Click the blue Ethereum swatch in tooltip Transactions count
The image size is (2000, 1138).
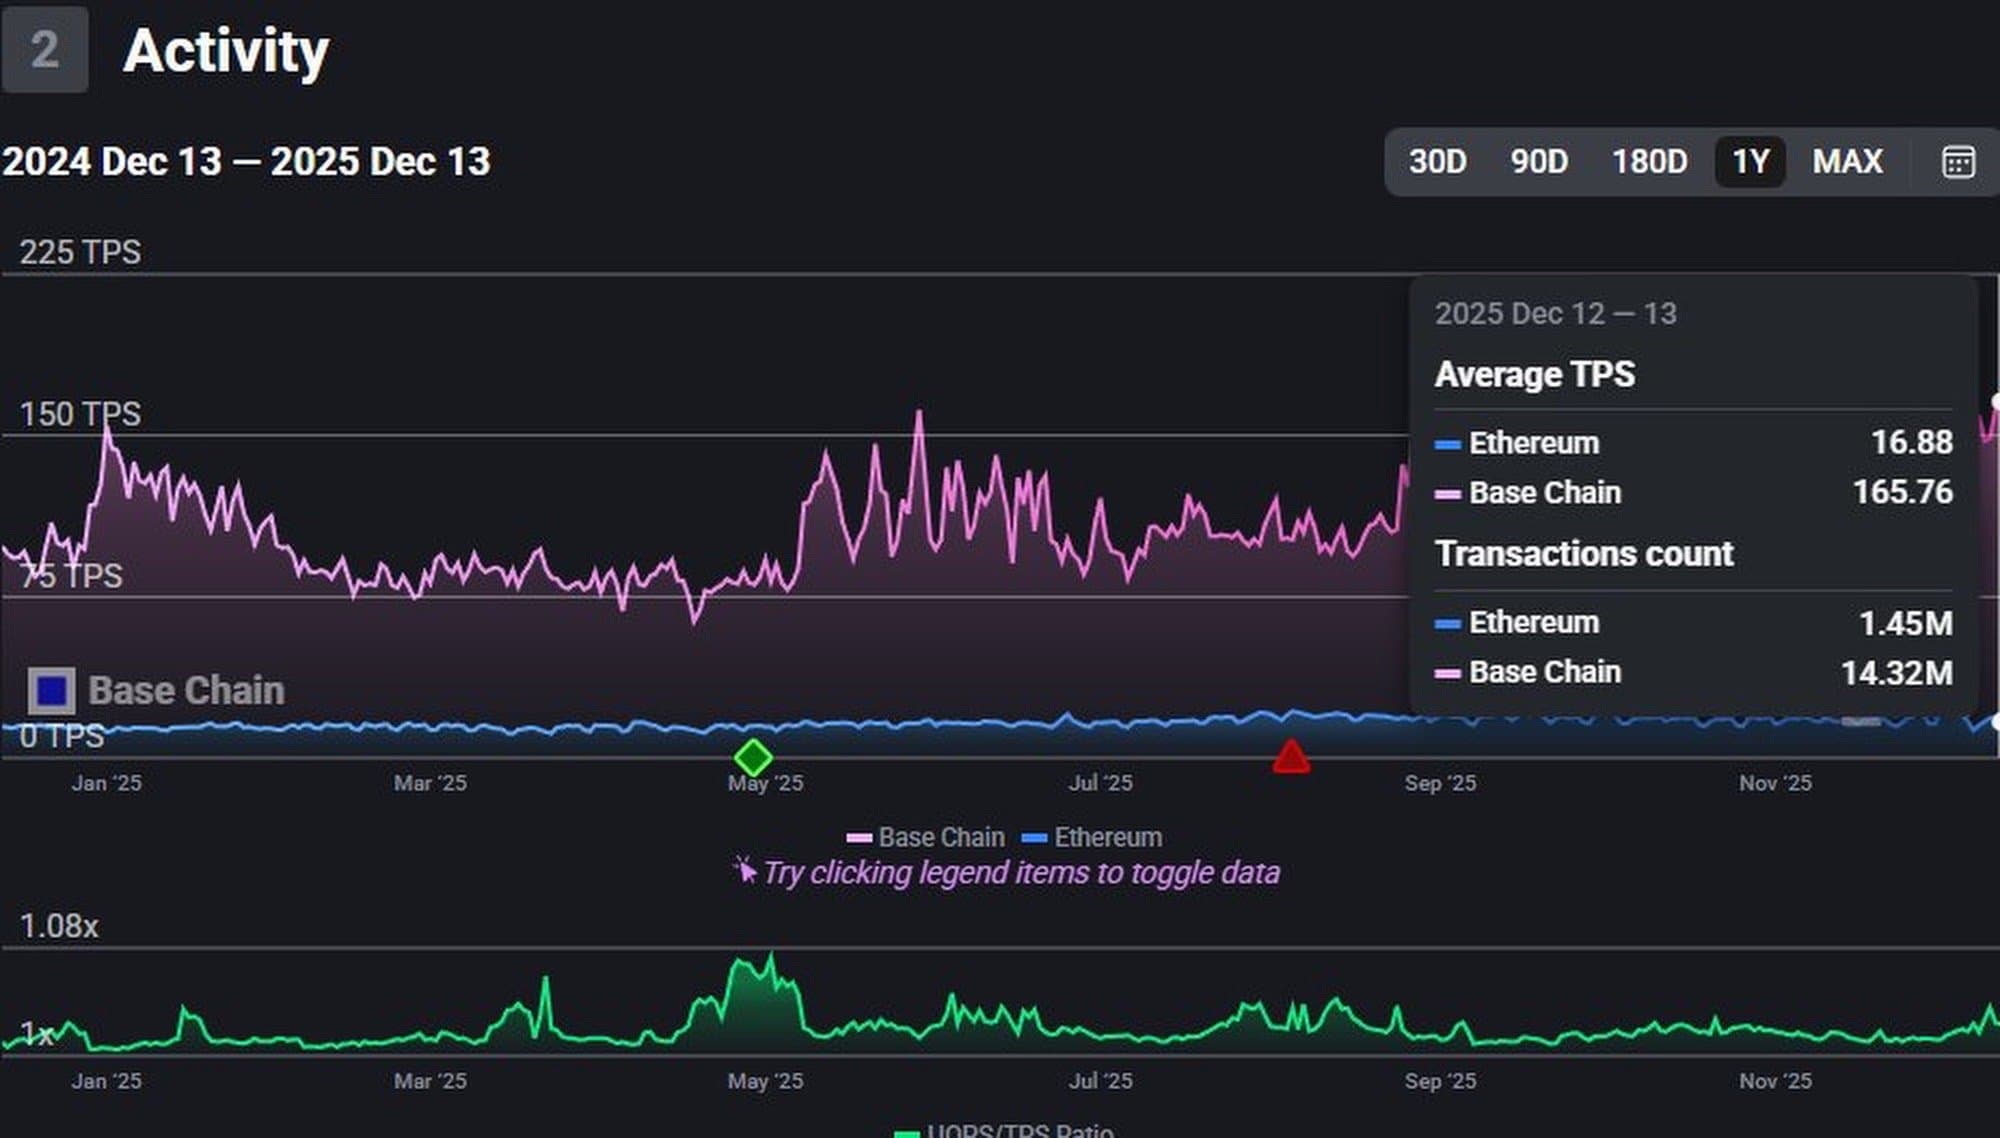(1447, 624)
